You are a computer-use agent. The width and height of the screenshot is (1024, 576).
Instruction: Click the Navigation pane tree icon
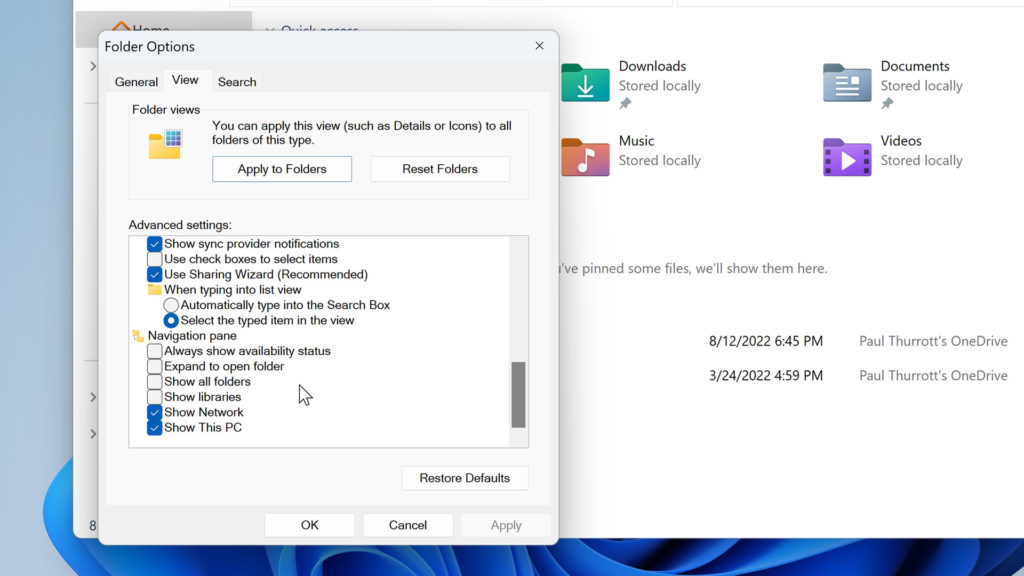138,336
